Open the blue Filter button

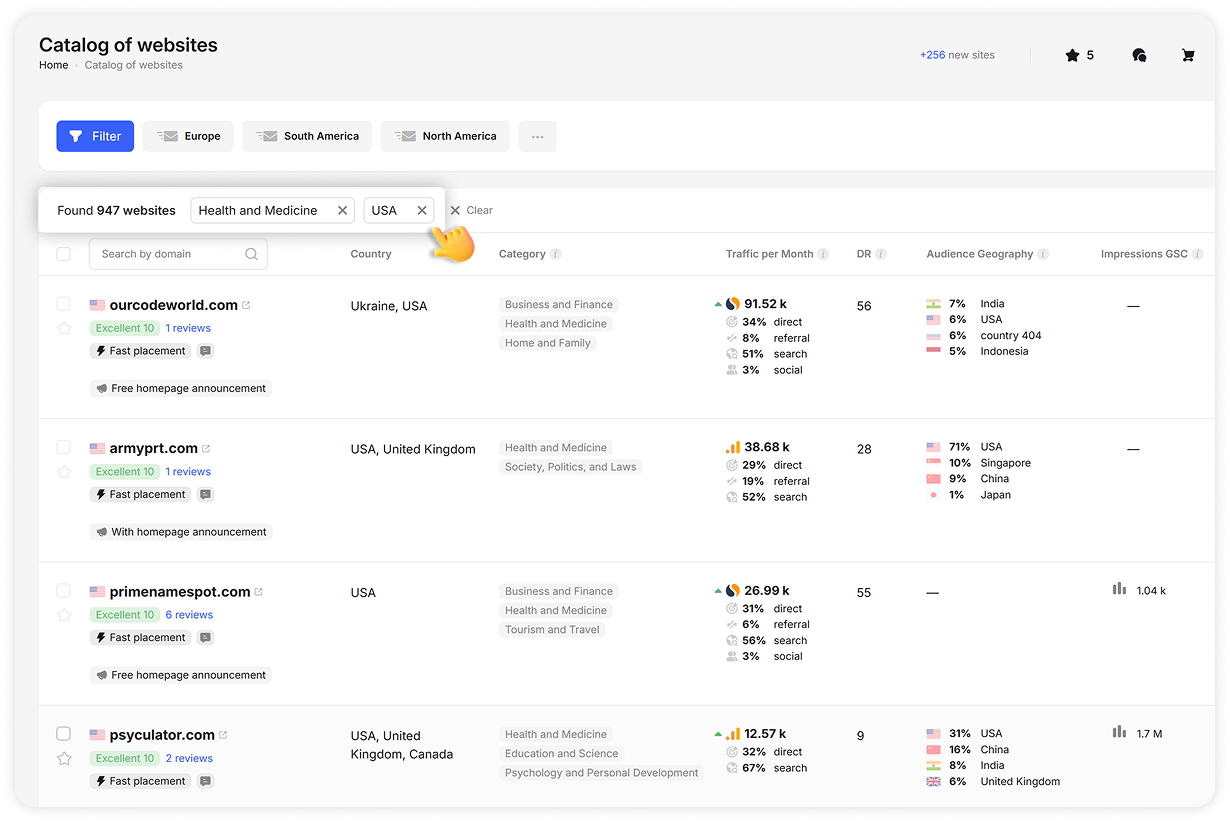95,136
